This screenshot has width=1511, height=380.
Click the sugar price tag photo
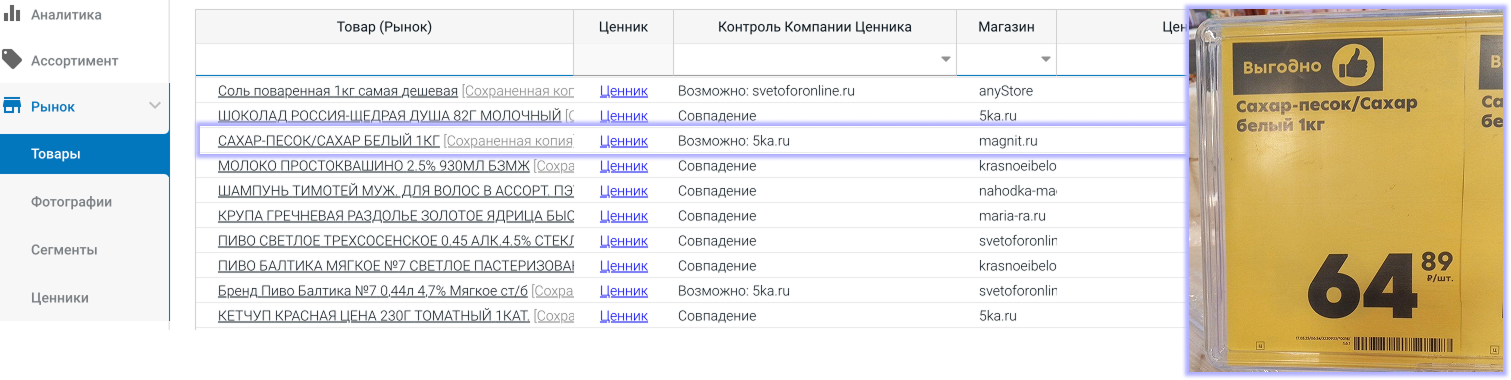(x=1347, y=189)
